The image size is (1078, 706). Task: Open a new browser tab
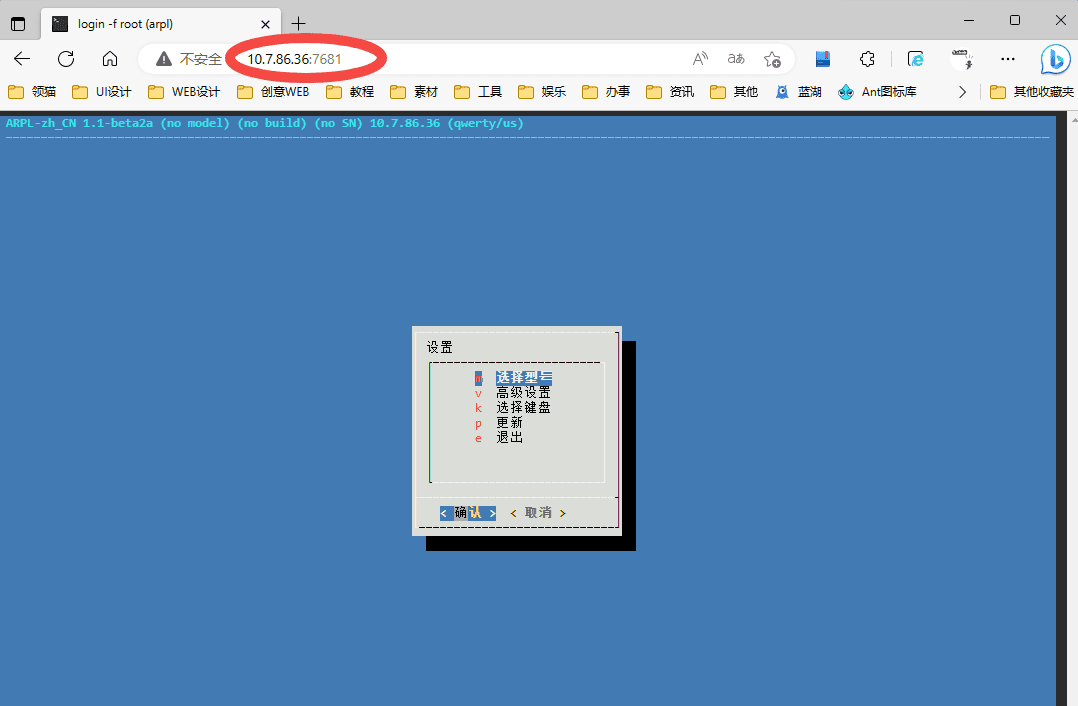coord(298,24)
